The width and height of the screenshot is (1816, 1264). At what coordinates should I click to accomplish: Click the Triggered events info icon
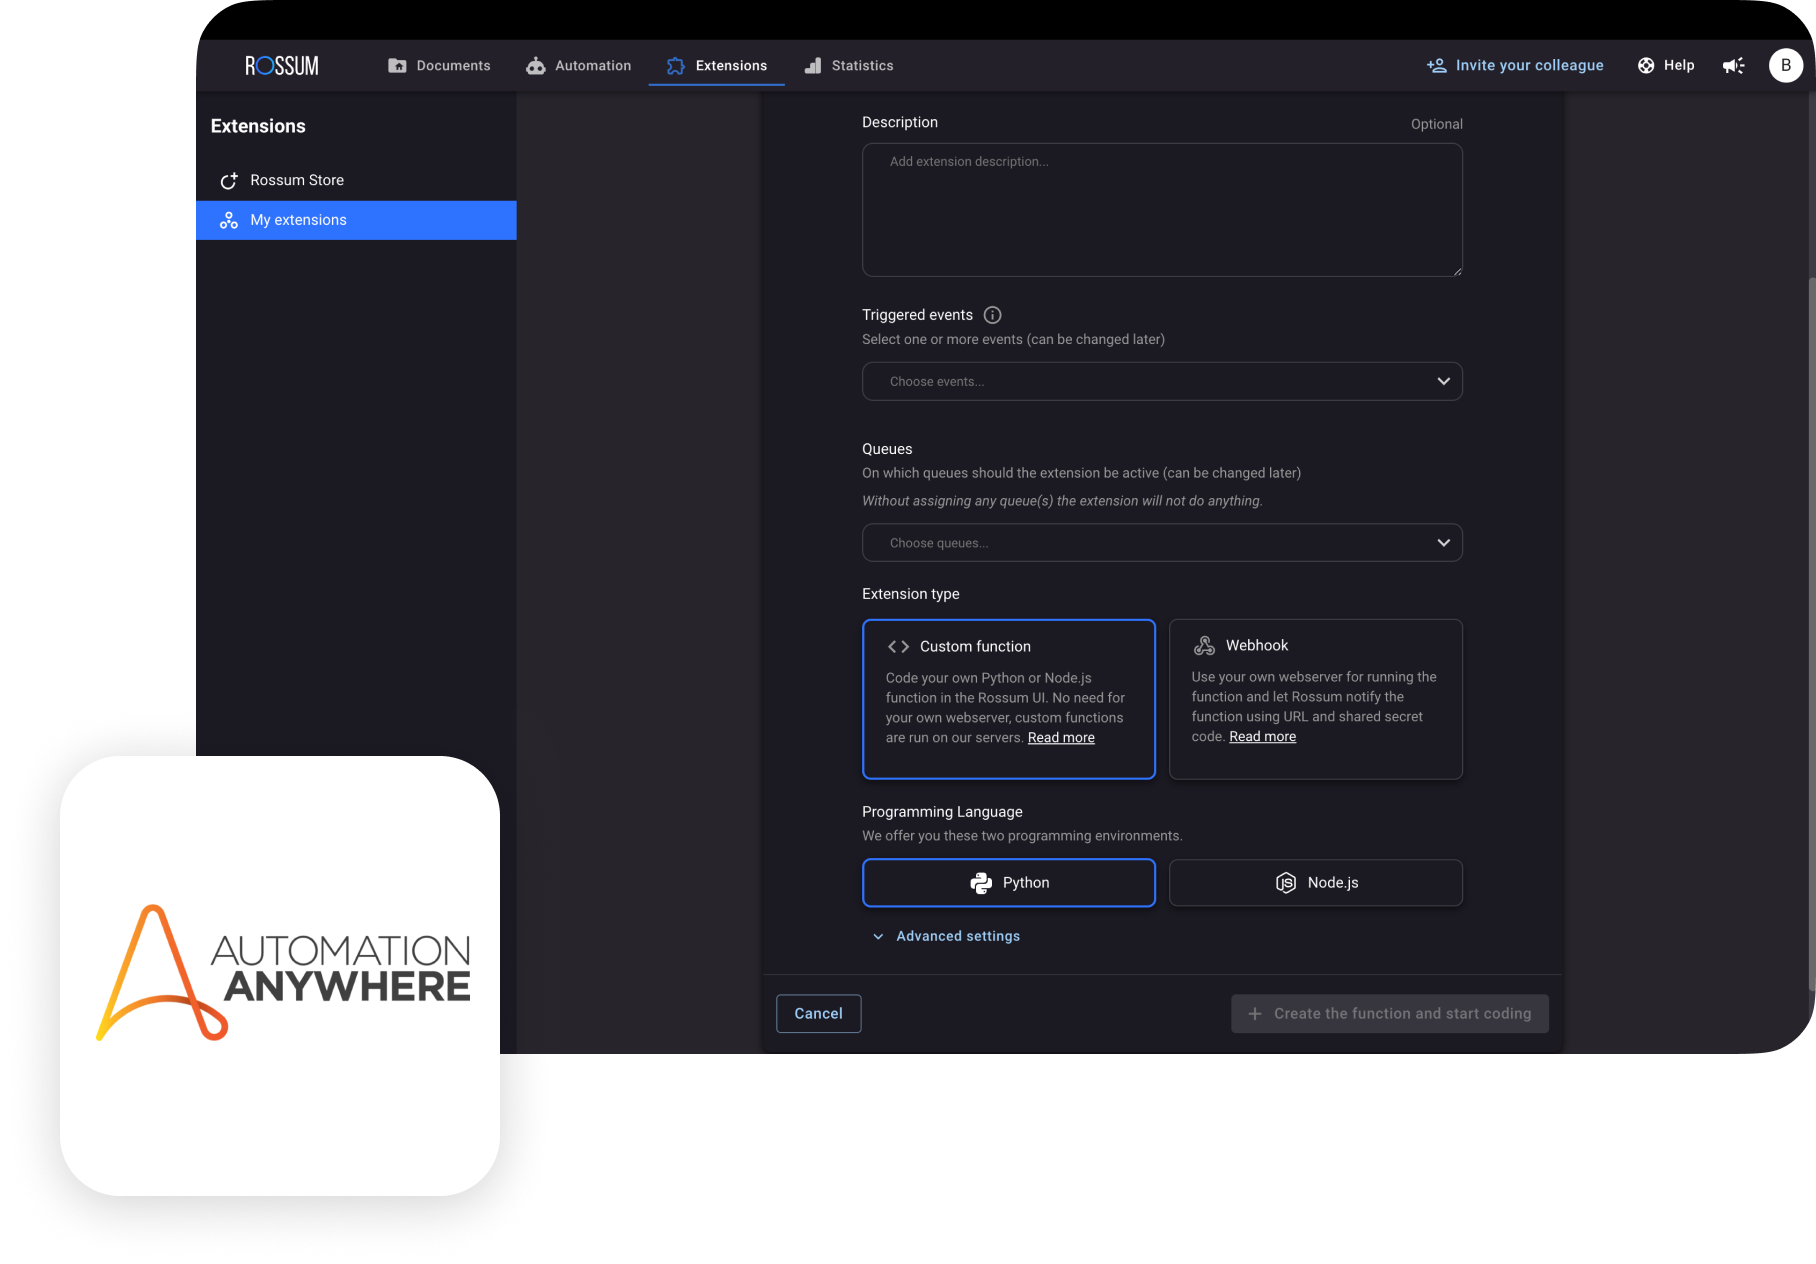click(x=992, y=315)
